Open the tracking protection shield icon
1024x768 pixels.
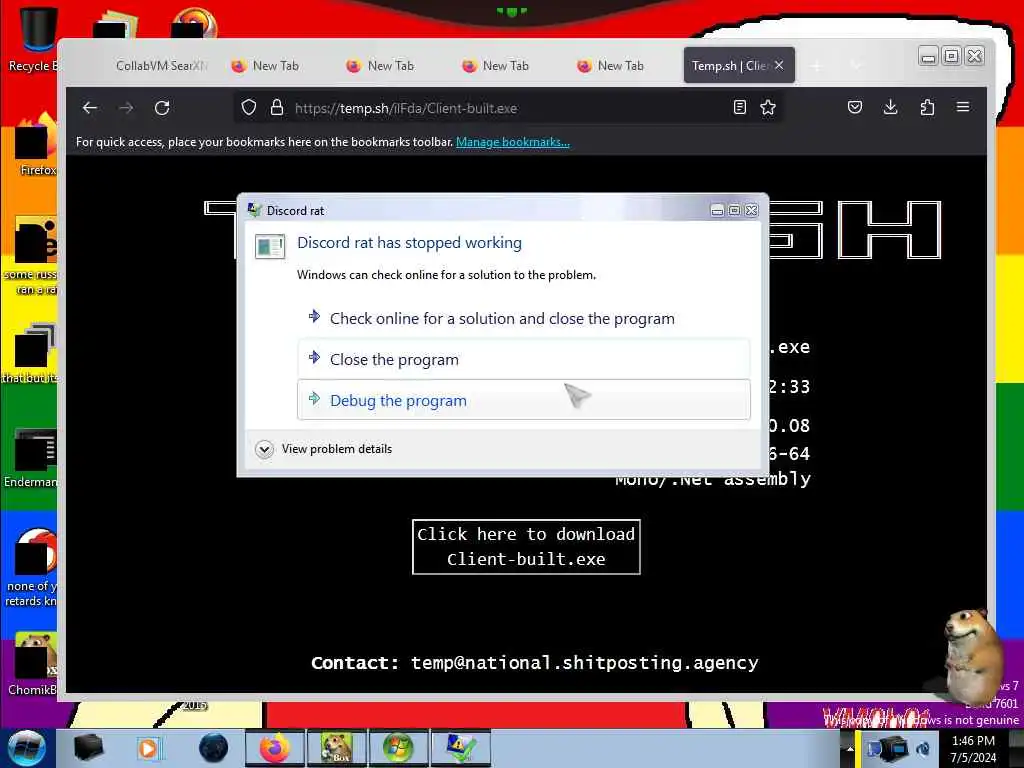(x=249, y=108)
